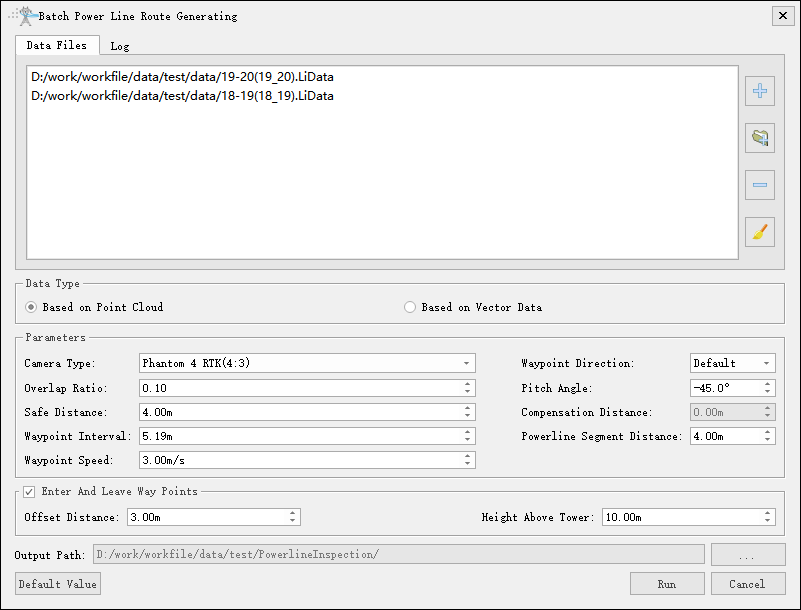Click the Pitch Angle spinner field
801x610 pixels.
click(x=725, y=388)
